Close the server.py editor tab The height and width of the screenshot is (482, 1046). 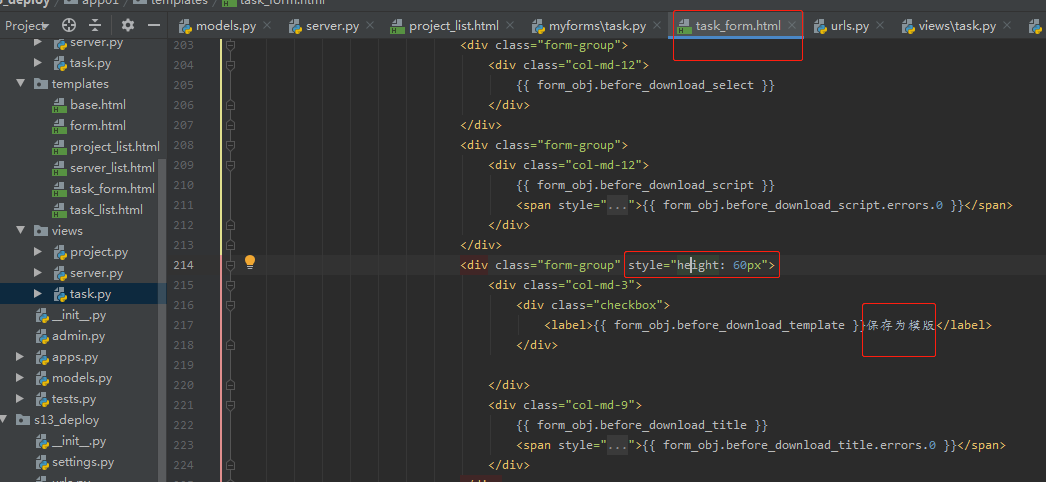click(371, 25)
